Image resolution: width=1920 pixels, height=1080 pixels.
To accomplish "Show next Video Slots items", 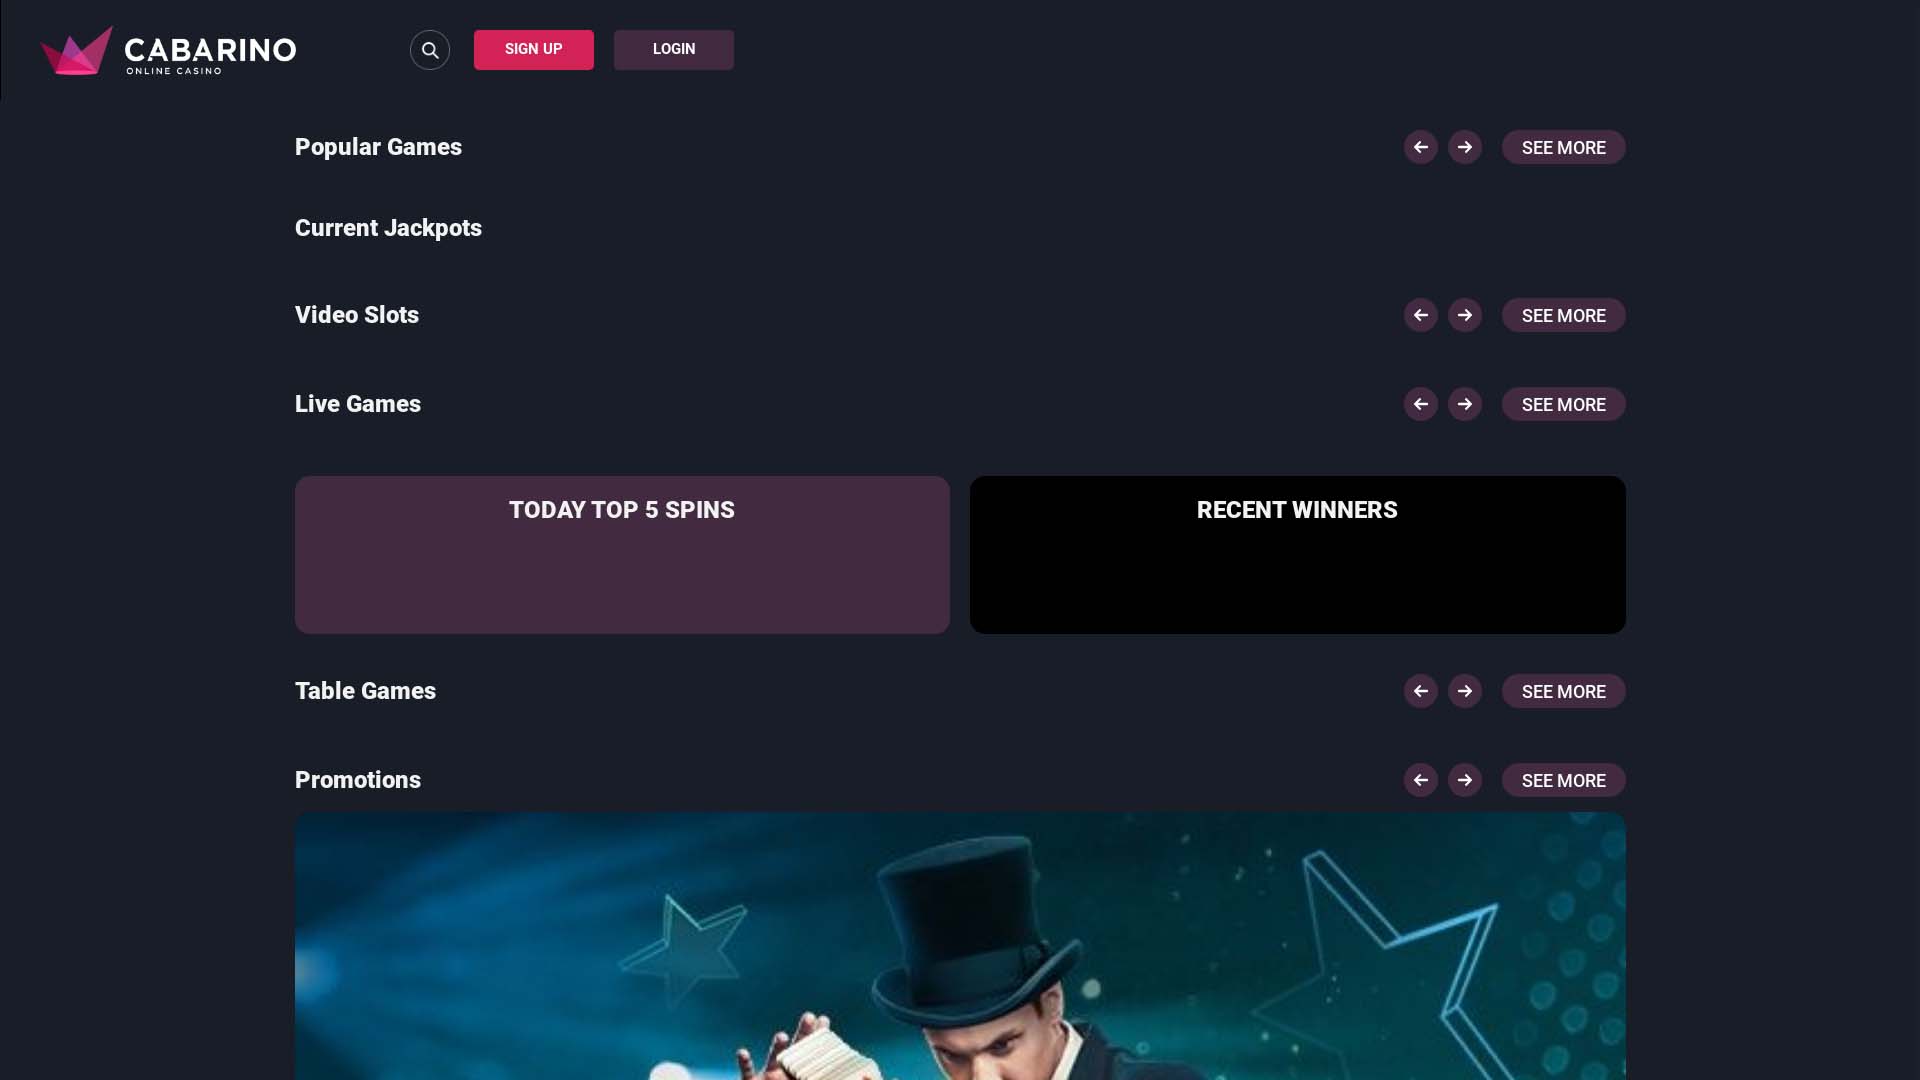I will (x=1465, y=315).
